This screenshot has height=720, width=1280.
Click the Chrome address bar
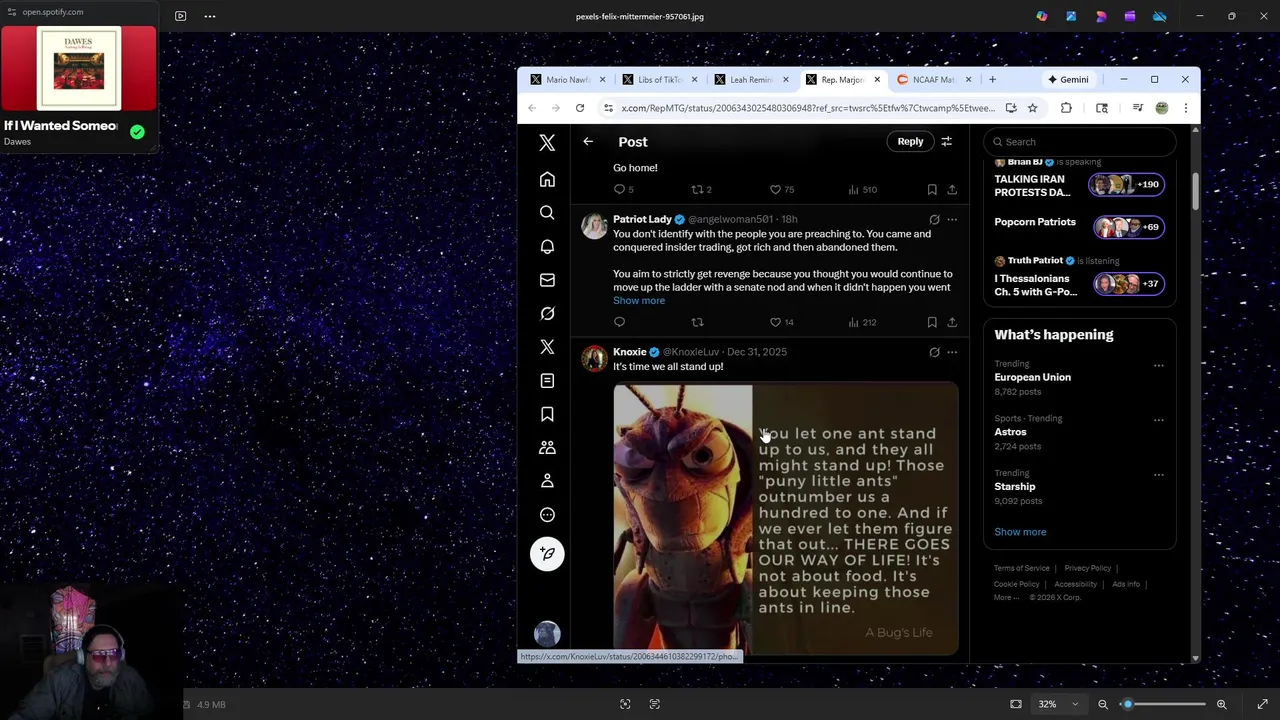point(808,108)
